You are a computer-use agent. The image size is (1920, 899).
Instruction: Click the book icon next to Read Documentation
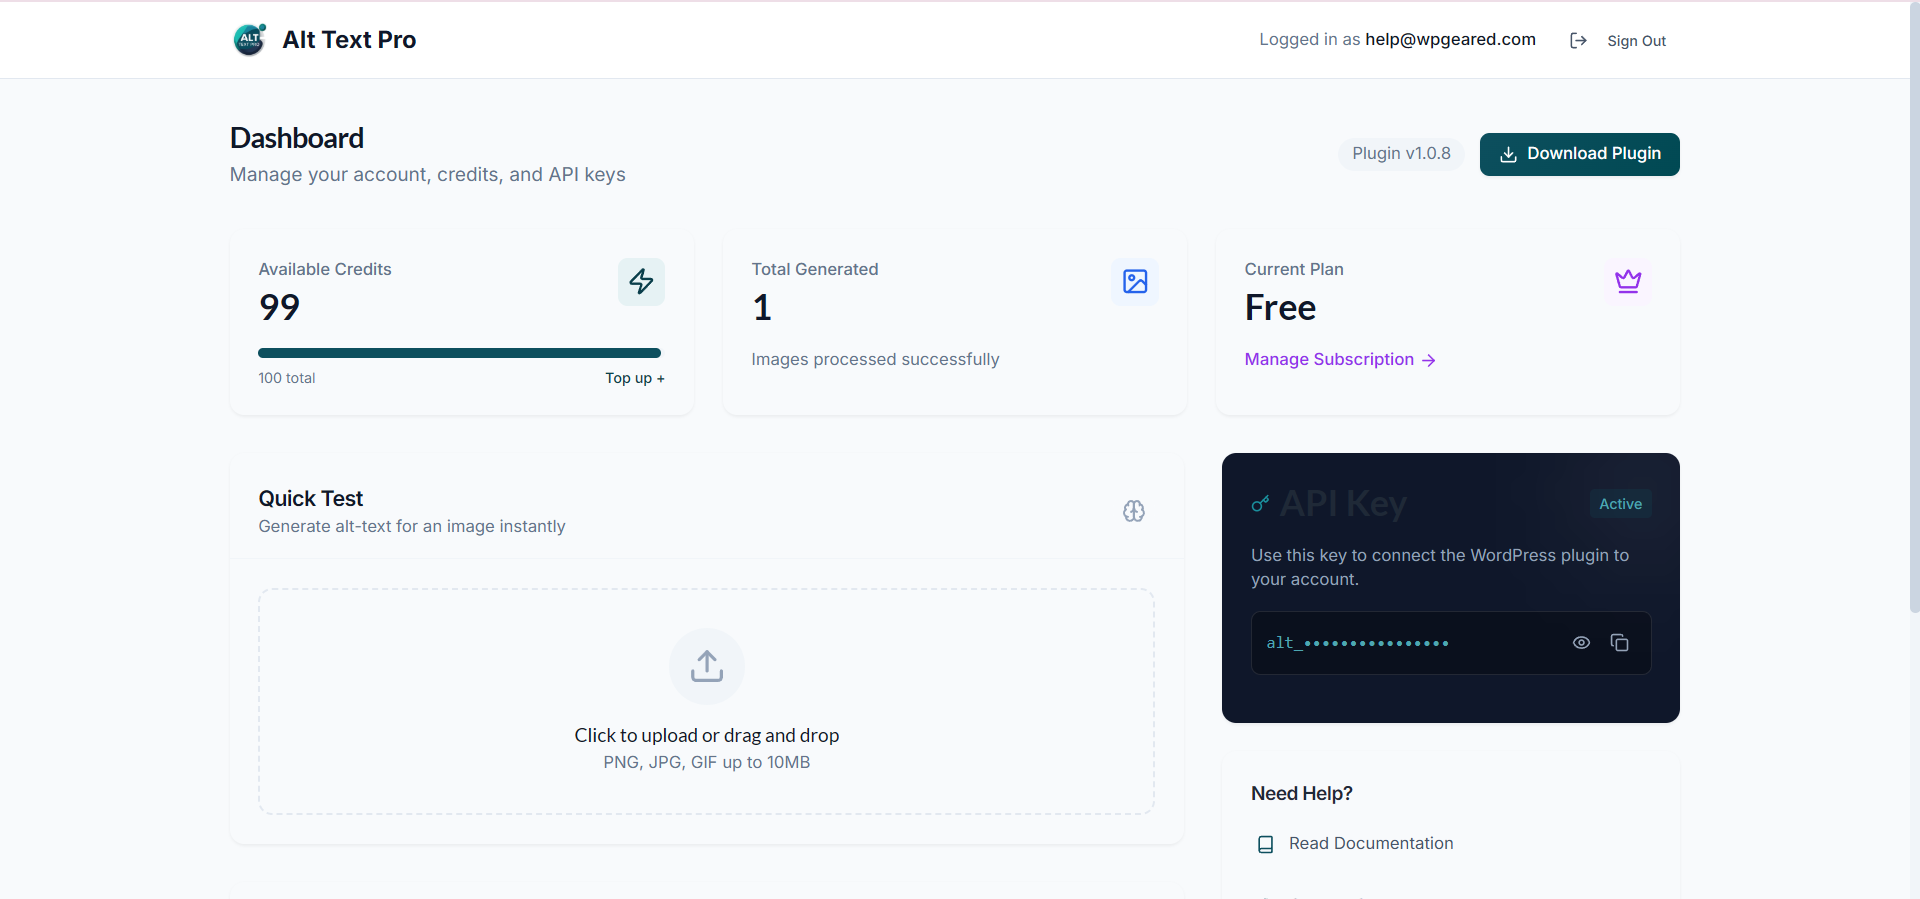pyautogui.click(x=1265, y=844)
